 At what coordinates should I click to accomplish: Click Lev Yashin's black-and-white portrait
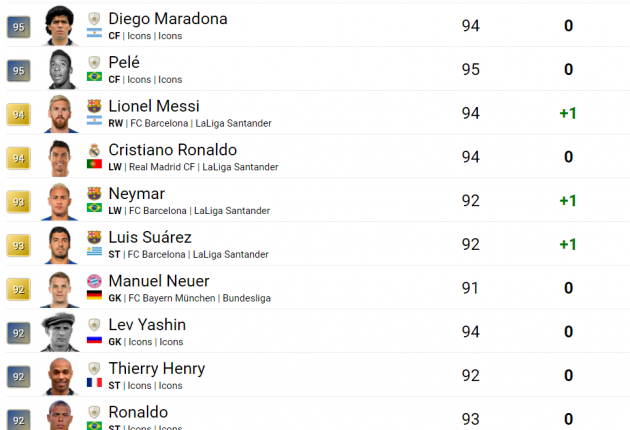pyautogui.click(x=60, y=332)
